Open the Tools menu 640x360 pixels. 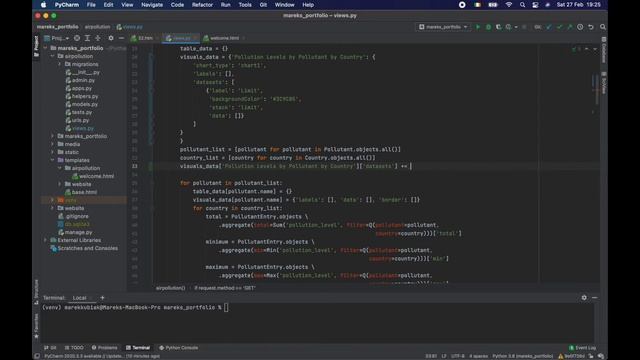click(245, 5)
